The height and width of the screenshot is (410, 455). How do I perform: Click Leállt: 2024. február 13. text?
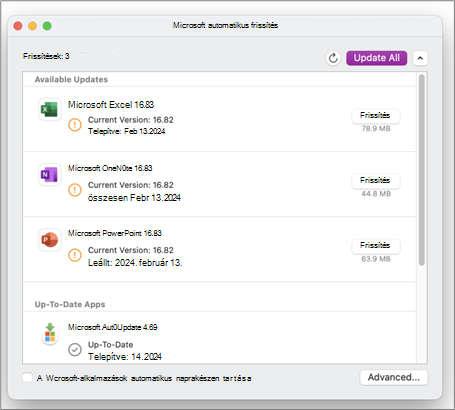click(135, 263)
